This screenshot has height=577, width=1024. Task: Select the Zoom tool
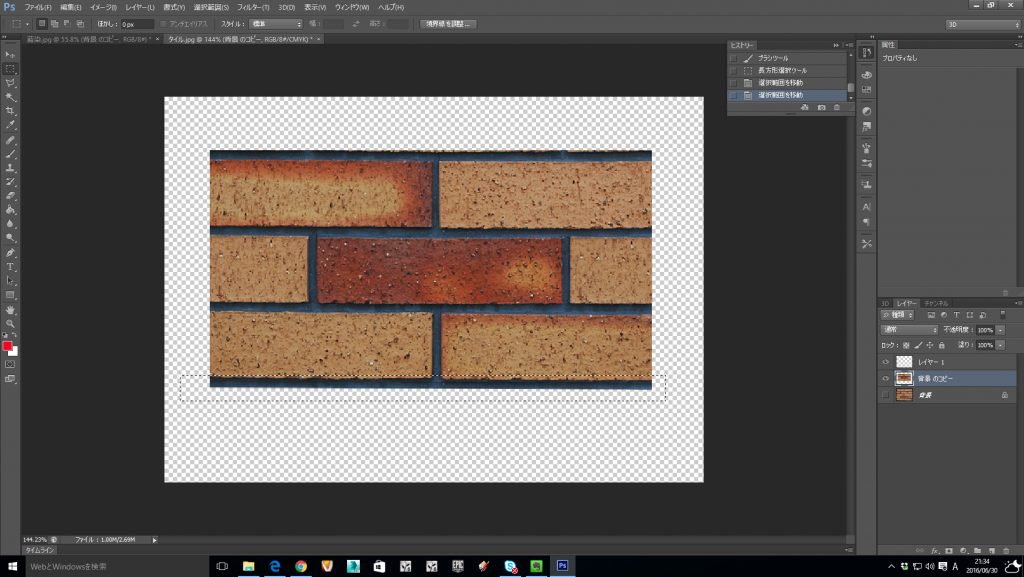click(x=11, y=324)
